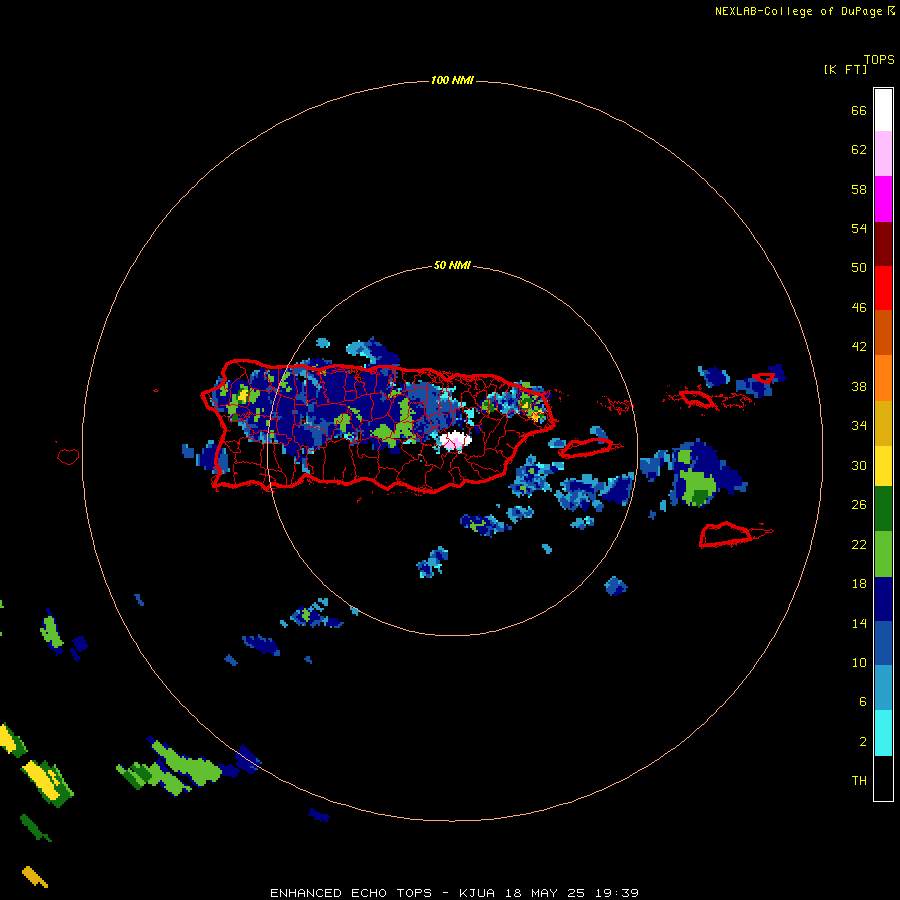Select the light orange legend swatch
The width and height of the screenshot is (900, 900).
(883, 378)
